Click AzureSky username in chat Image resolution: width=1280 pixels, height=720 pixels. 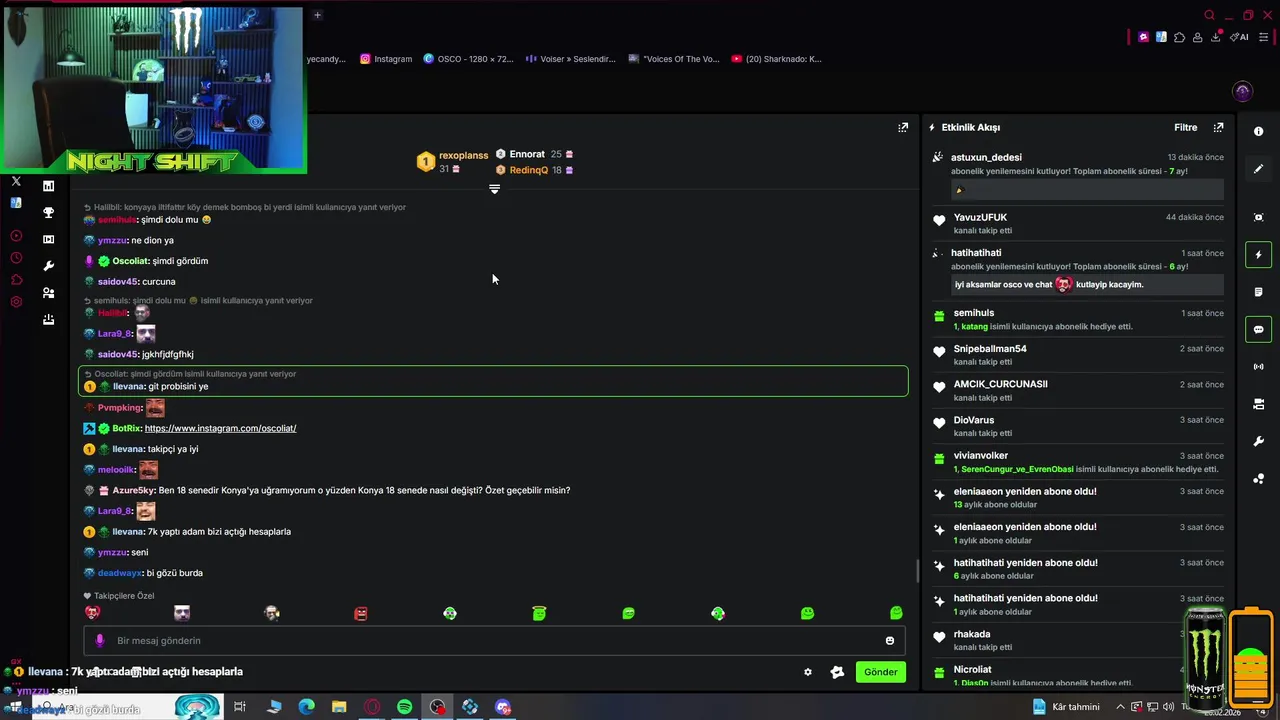point(134,491)
